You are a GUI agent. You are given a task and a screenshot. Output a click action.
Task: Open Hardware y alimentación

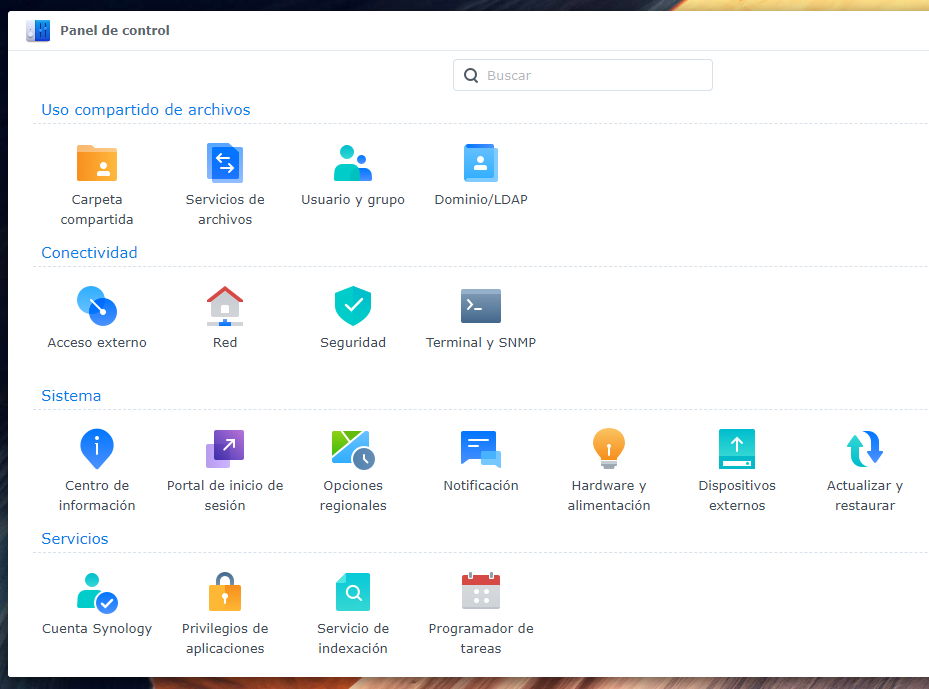[x=609, y=449]
